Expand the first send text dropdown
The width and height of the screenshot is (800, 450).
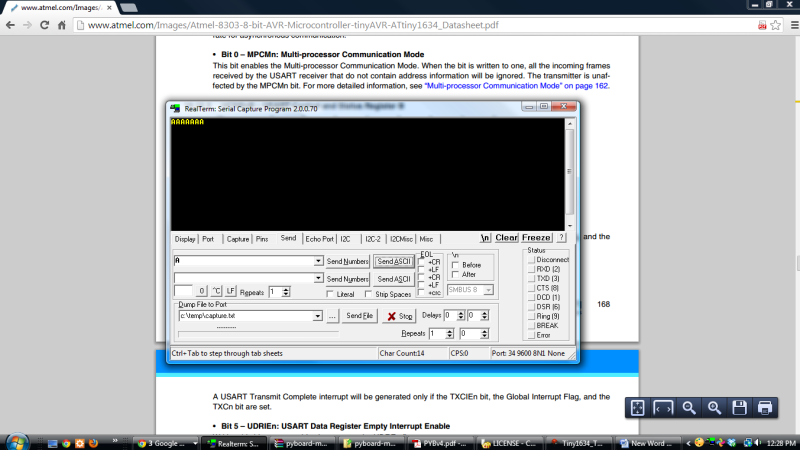(317, 261)
